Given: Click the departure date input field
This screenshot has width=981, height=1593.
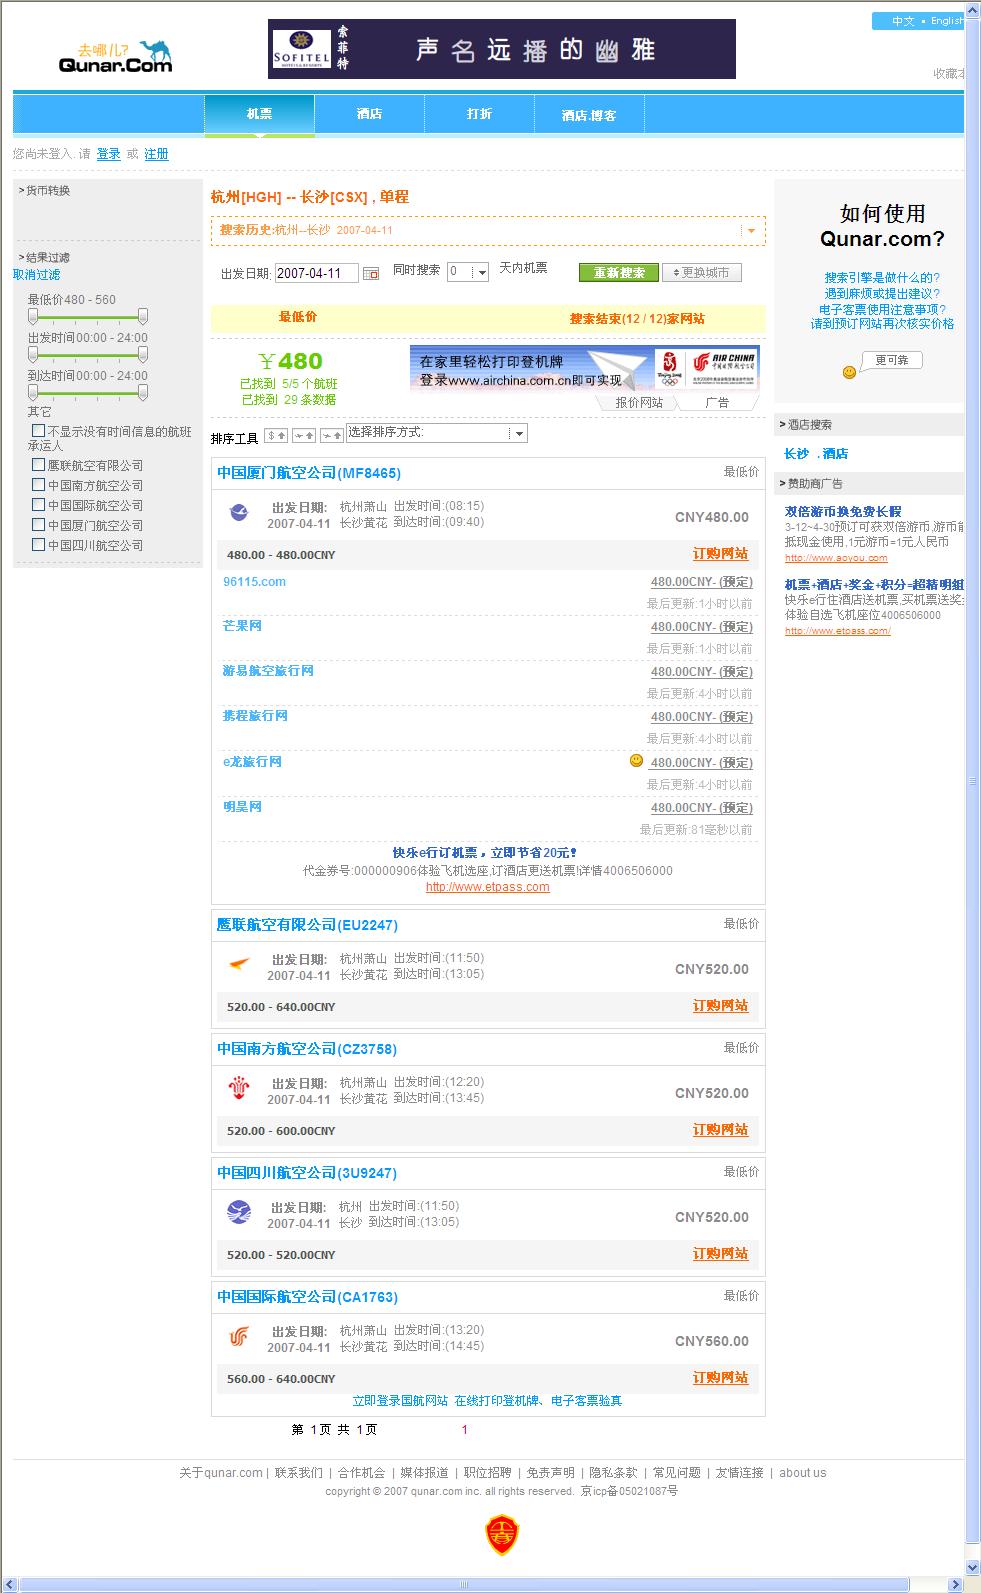Looking at the screenshot, I should click(x=316, y=273).
